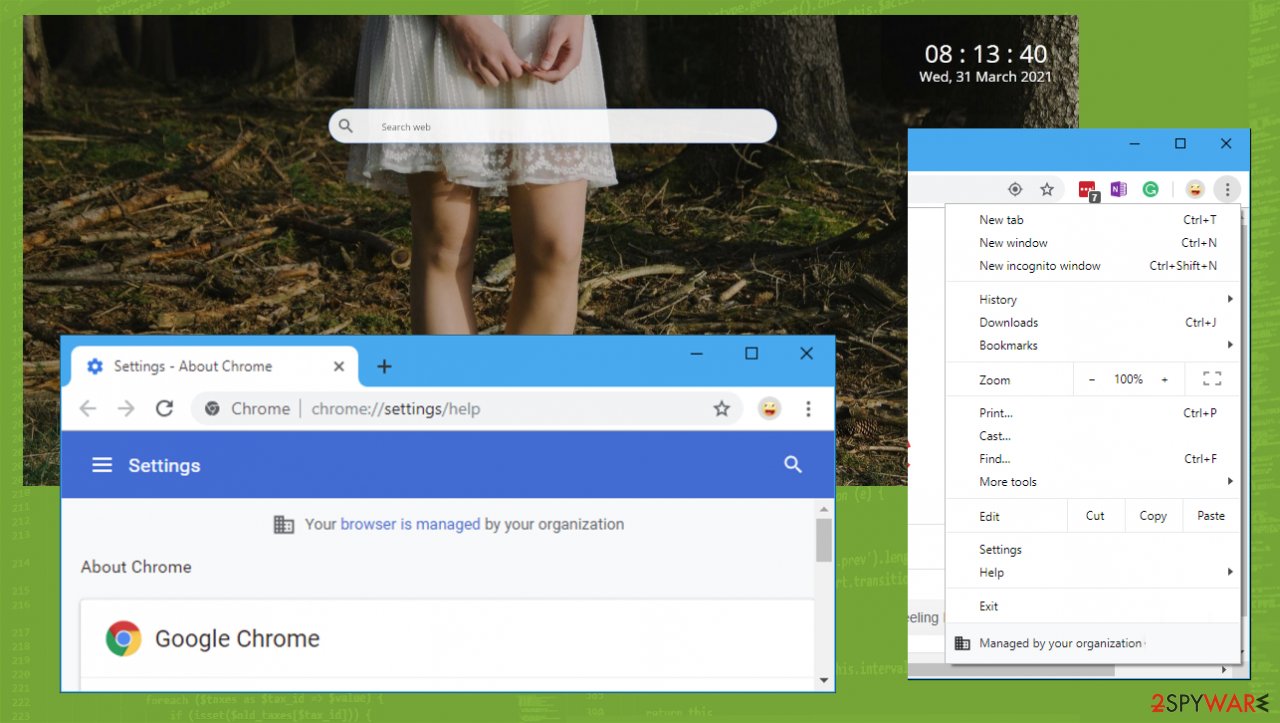The width and height of the screenshot is (1280, 723).
Task: Open Settings from Chrome menu
Action: [x=1093, y=550]
